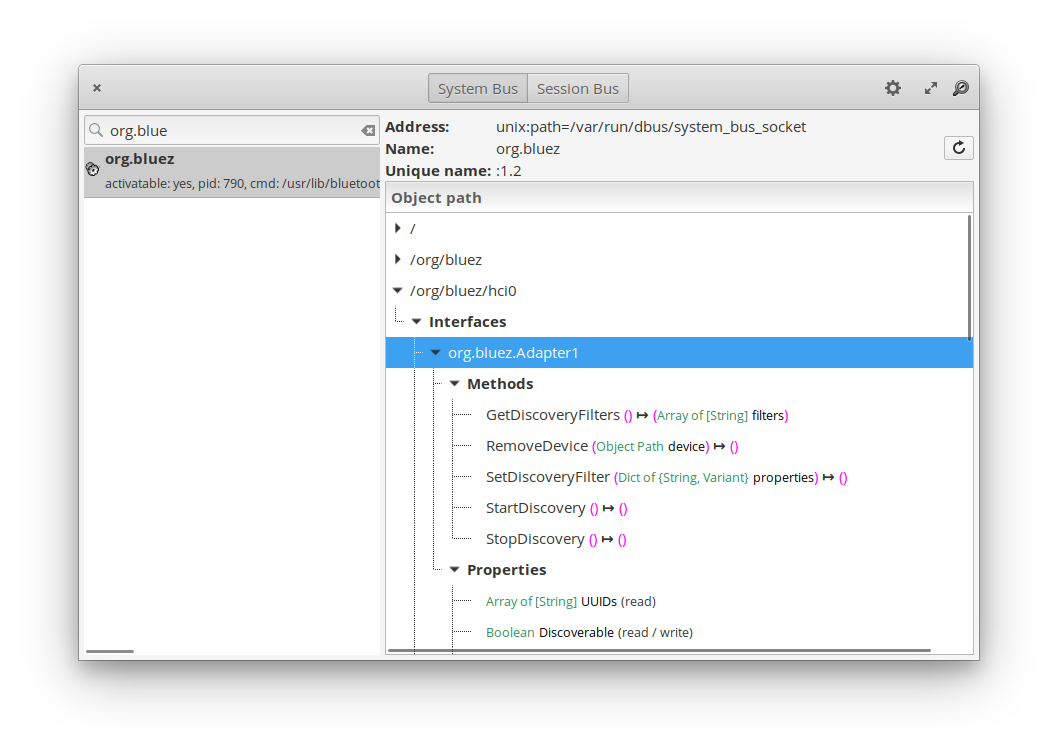Click the gear icon next to org.bluez
The image size is (1058, 753).
click(92, 169)
